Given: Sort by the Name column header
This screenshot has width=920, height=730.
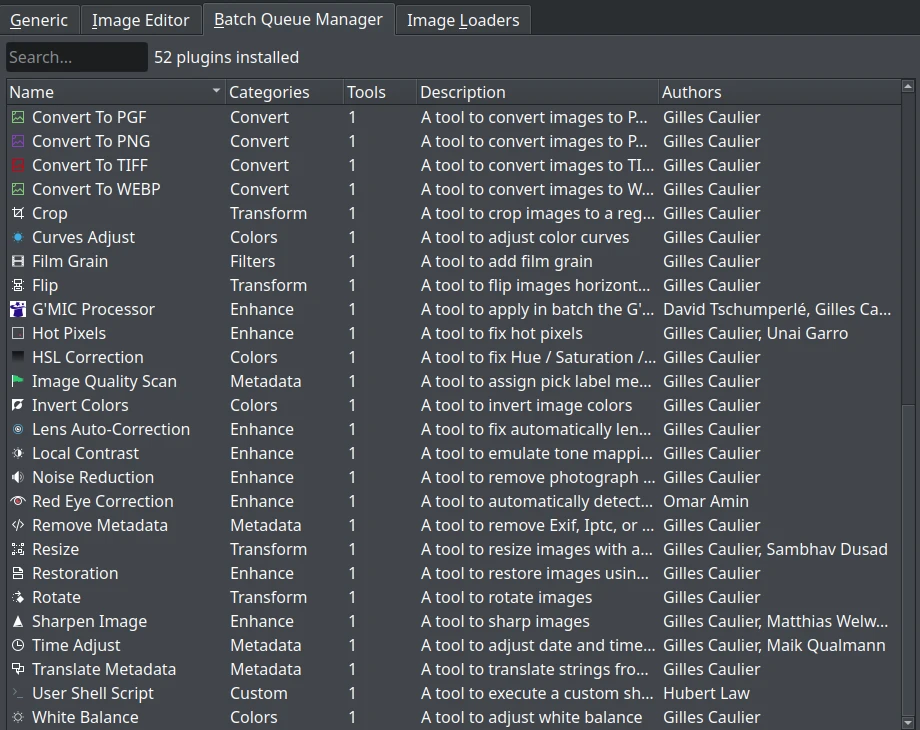Looking at the screenshot, I should click(116, 92).
